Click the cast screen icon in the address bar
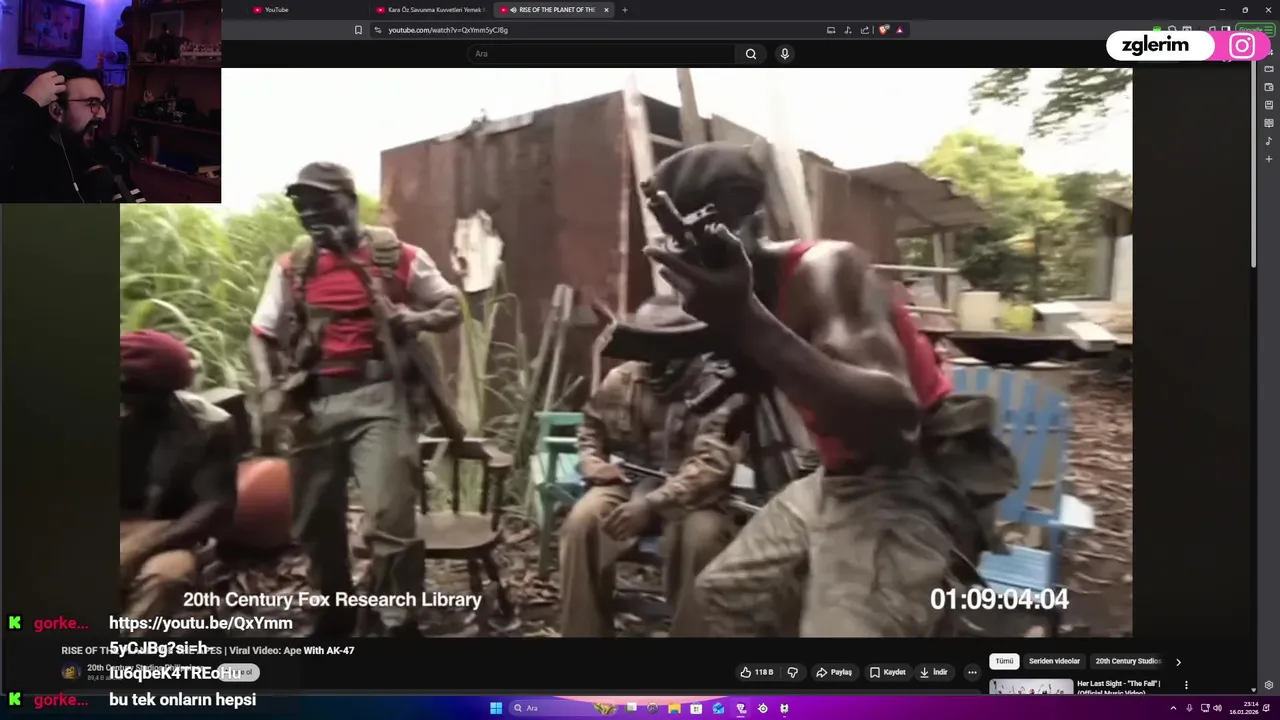Viewport: 1280px width, 720px height. (831, 30)
